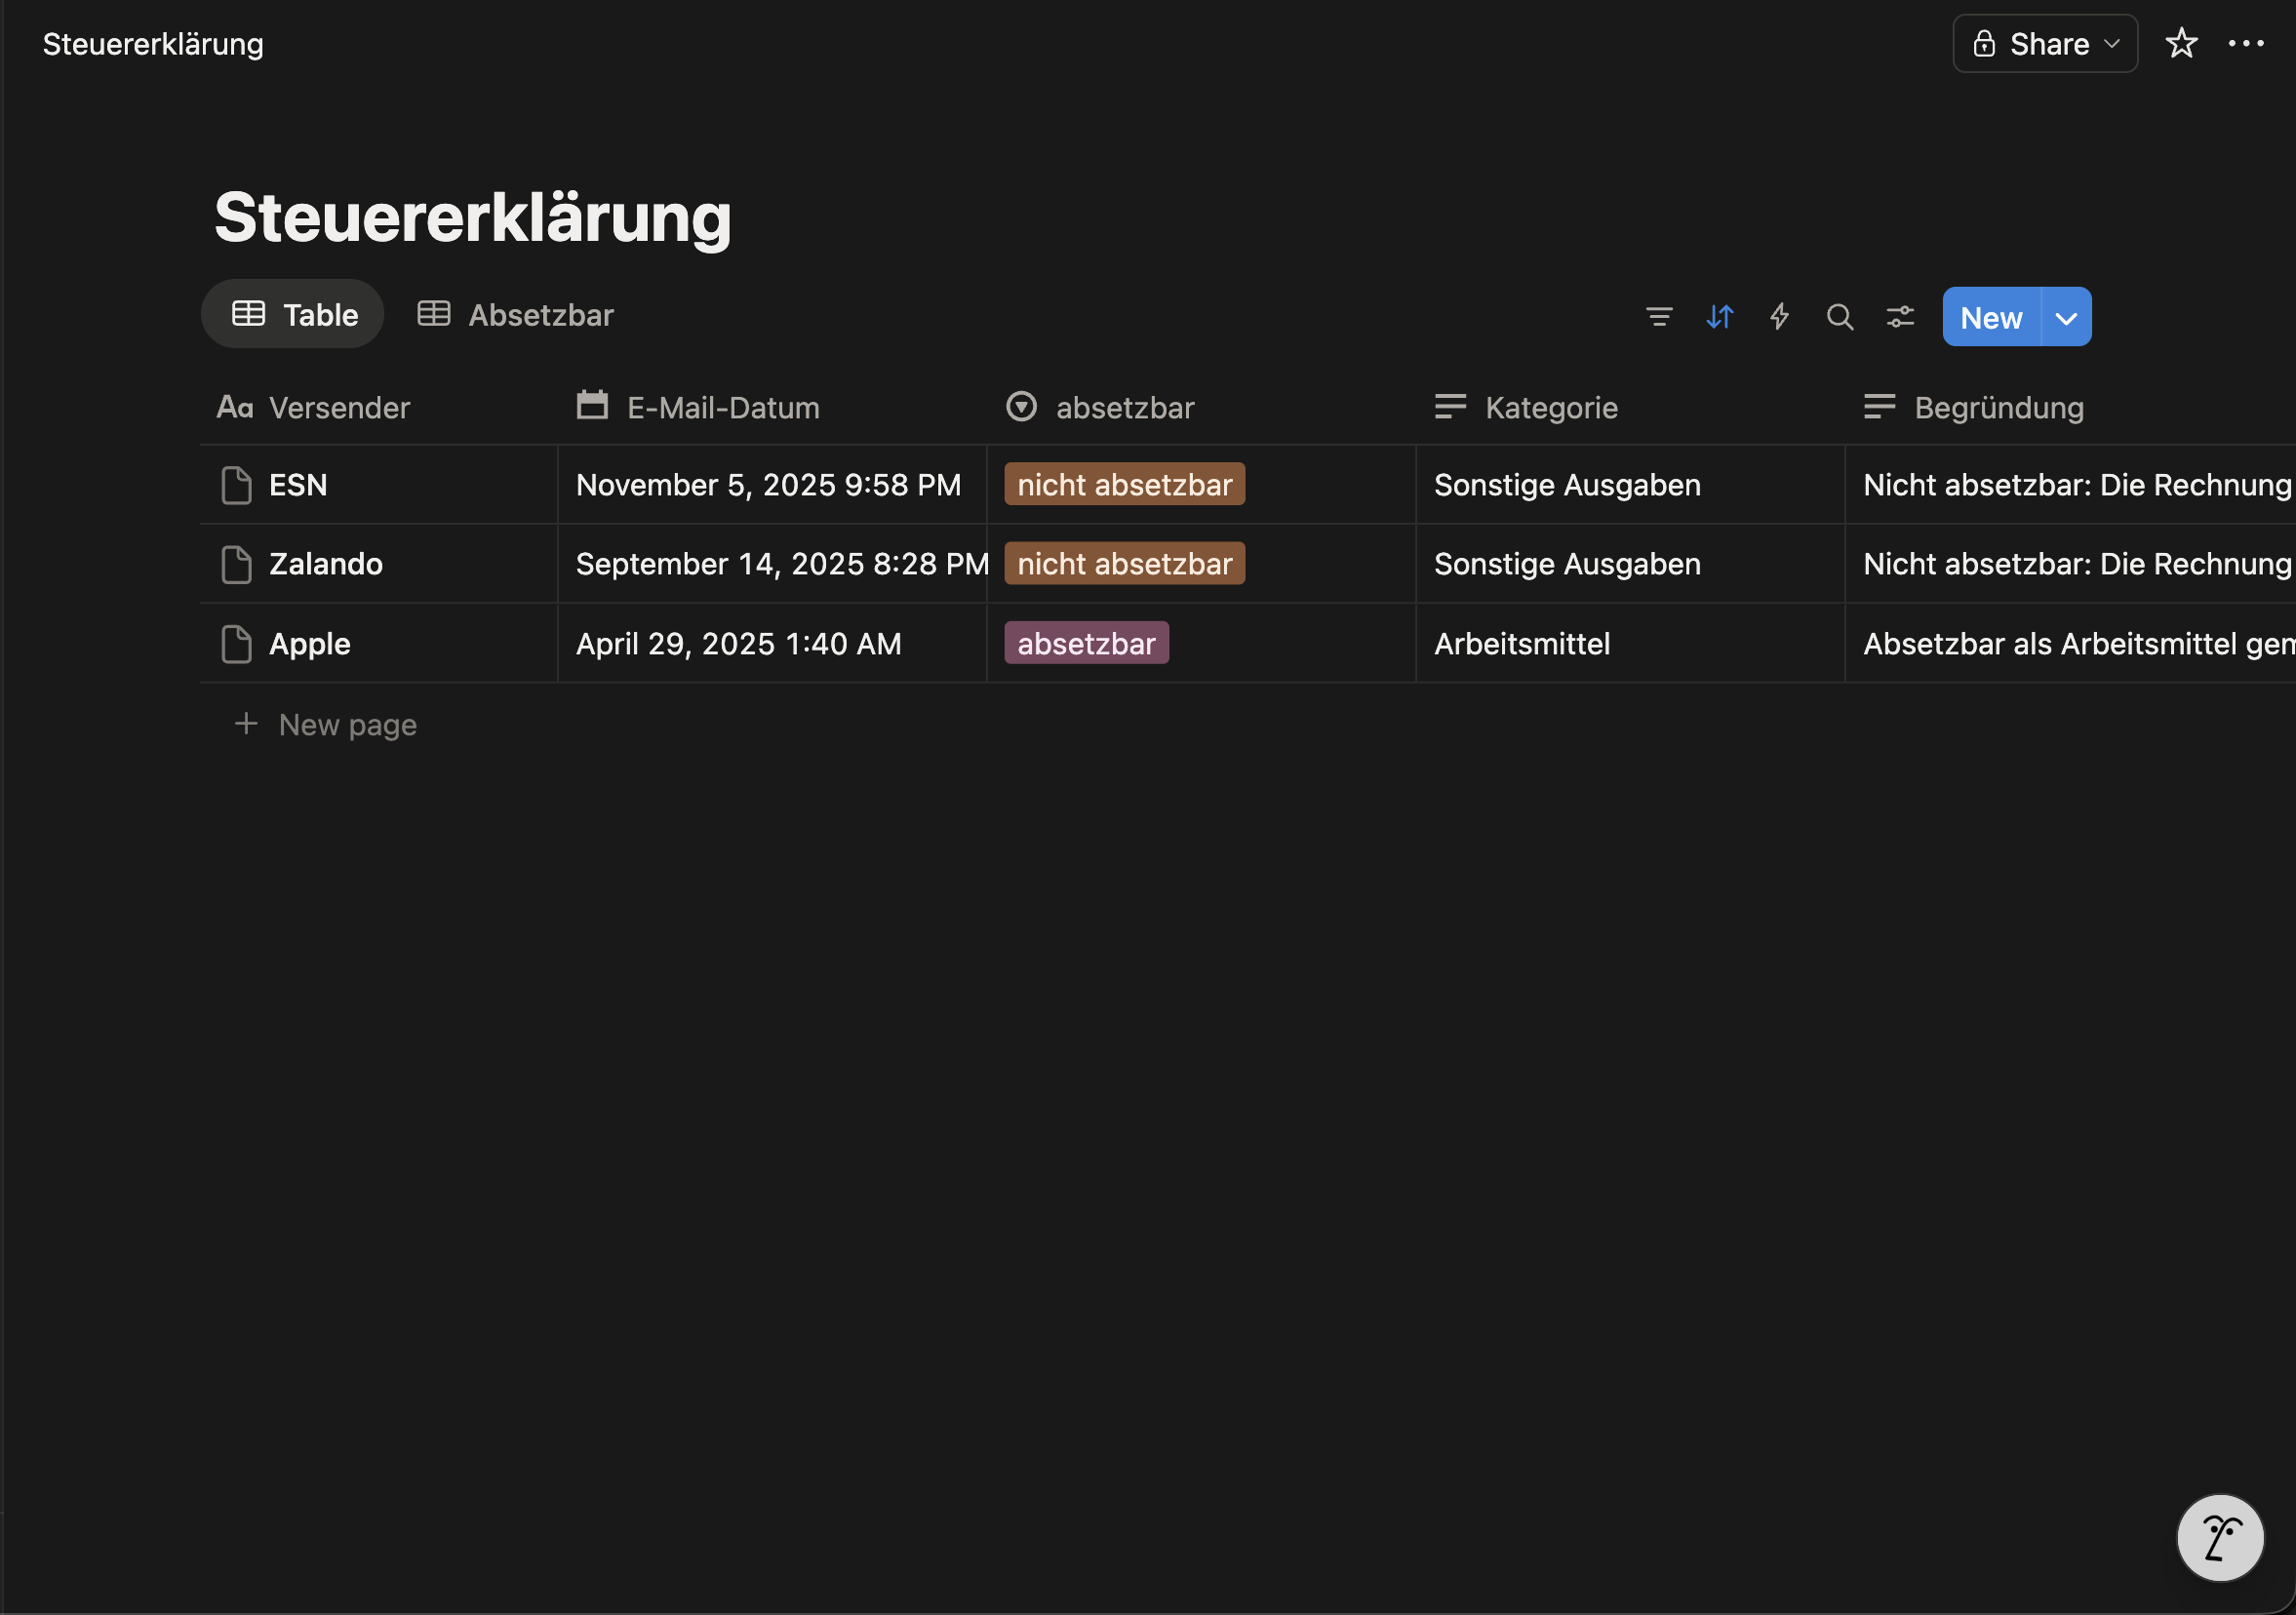Viewport: 2296px width, 1615px height.
Task: Open the Notion AI bubble
Action: (2219, 1537)
